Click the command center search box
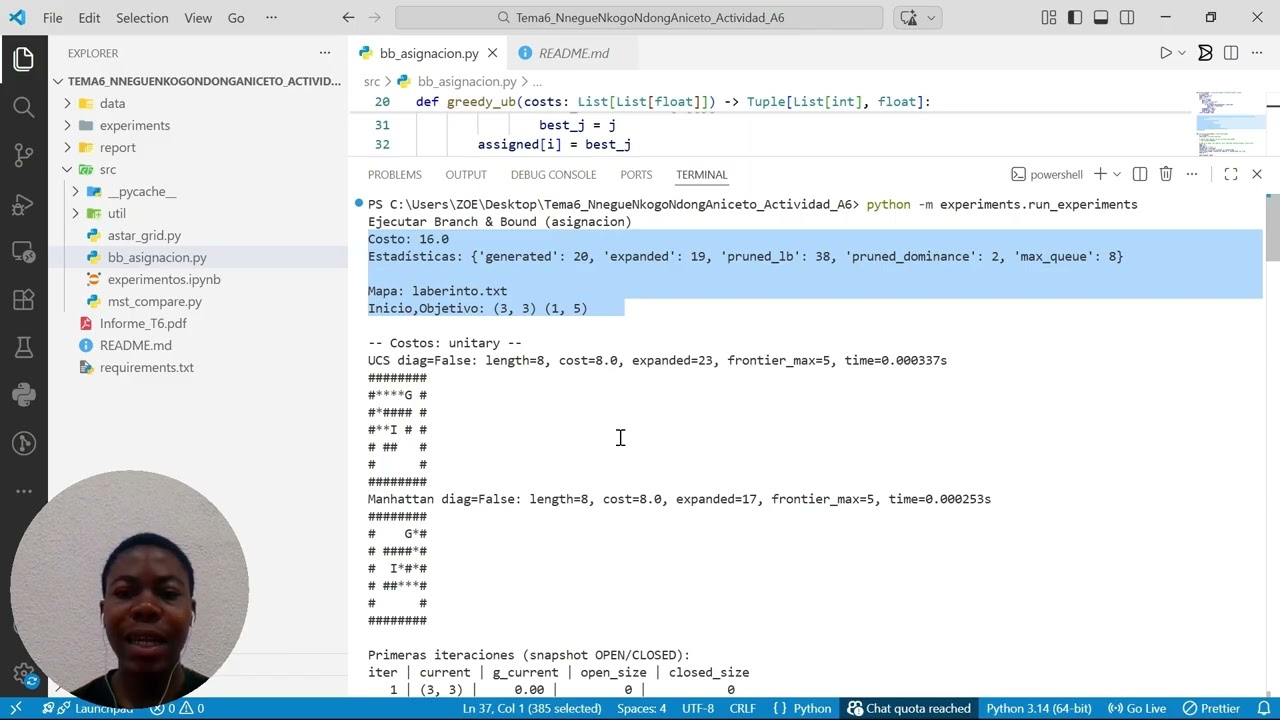This screenshot has width=1280, height=720. coord(639,17)
